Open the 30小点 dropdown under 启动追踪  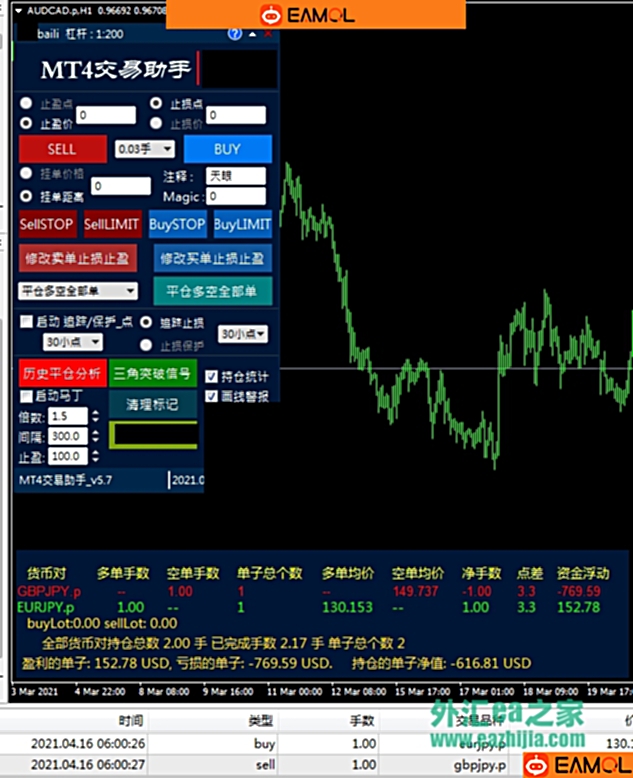click(73, 342)
